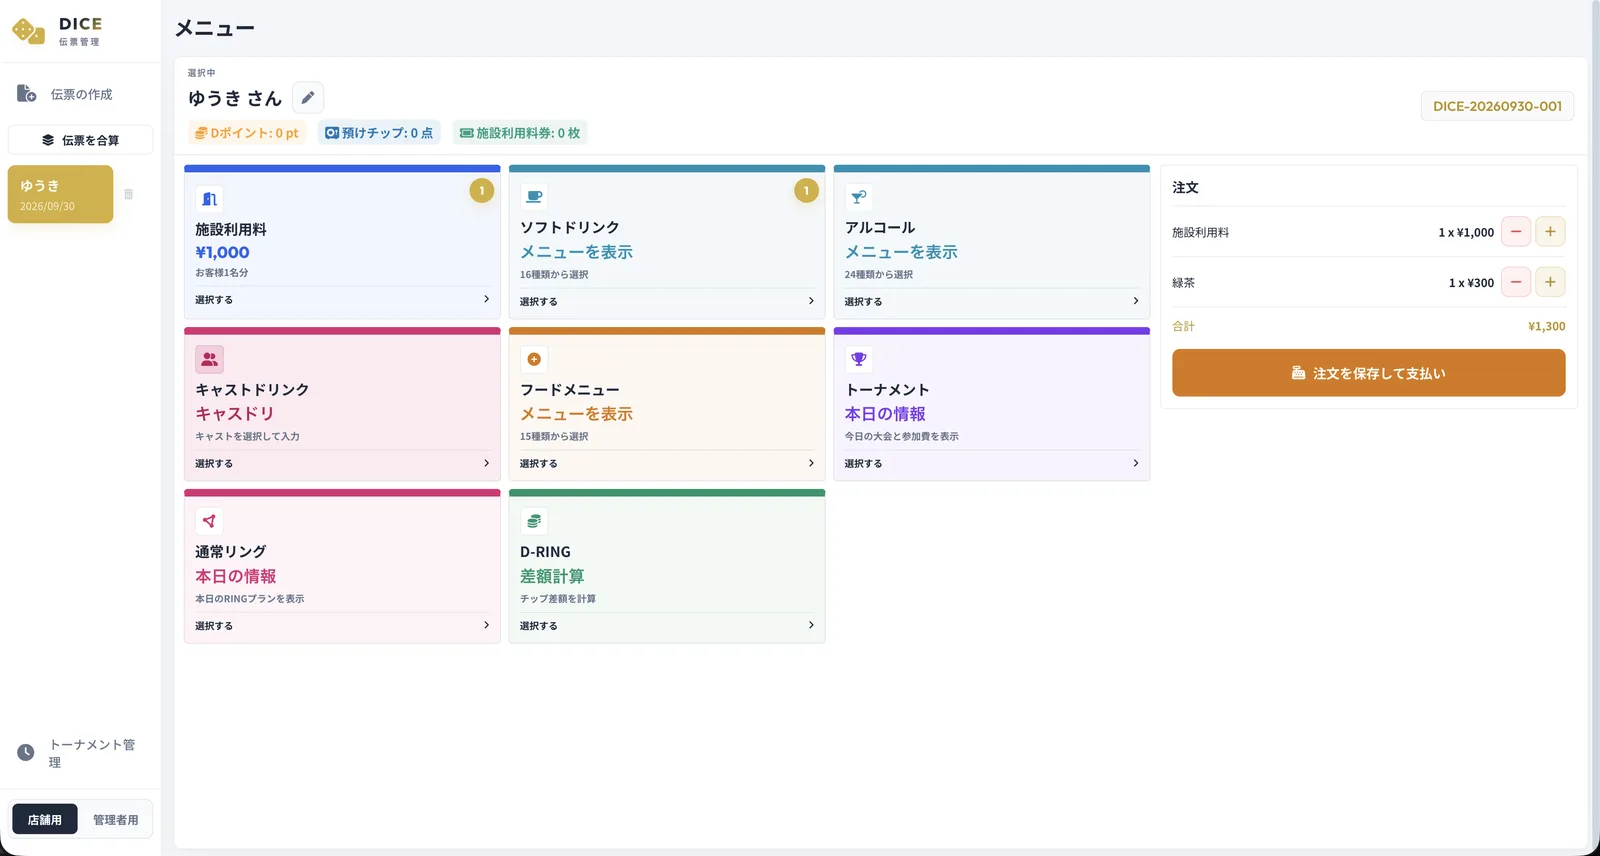Select the ゆうき slip card
The height and width of the screenshot is (856, 1600).
(60, 194)
